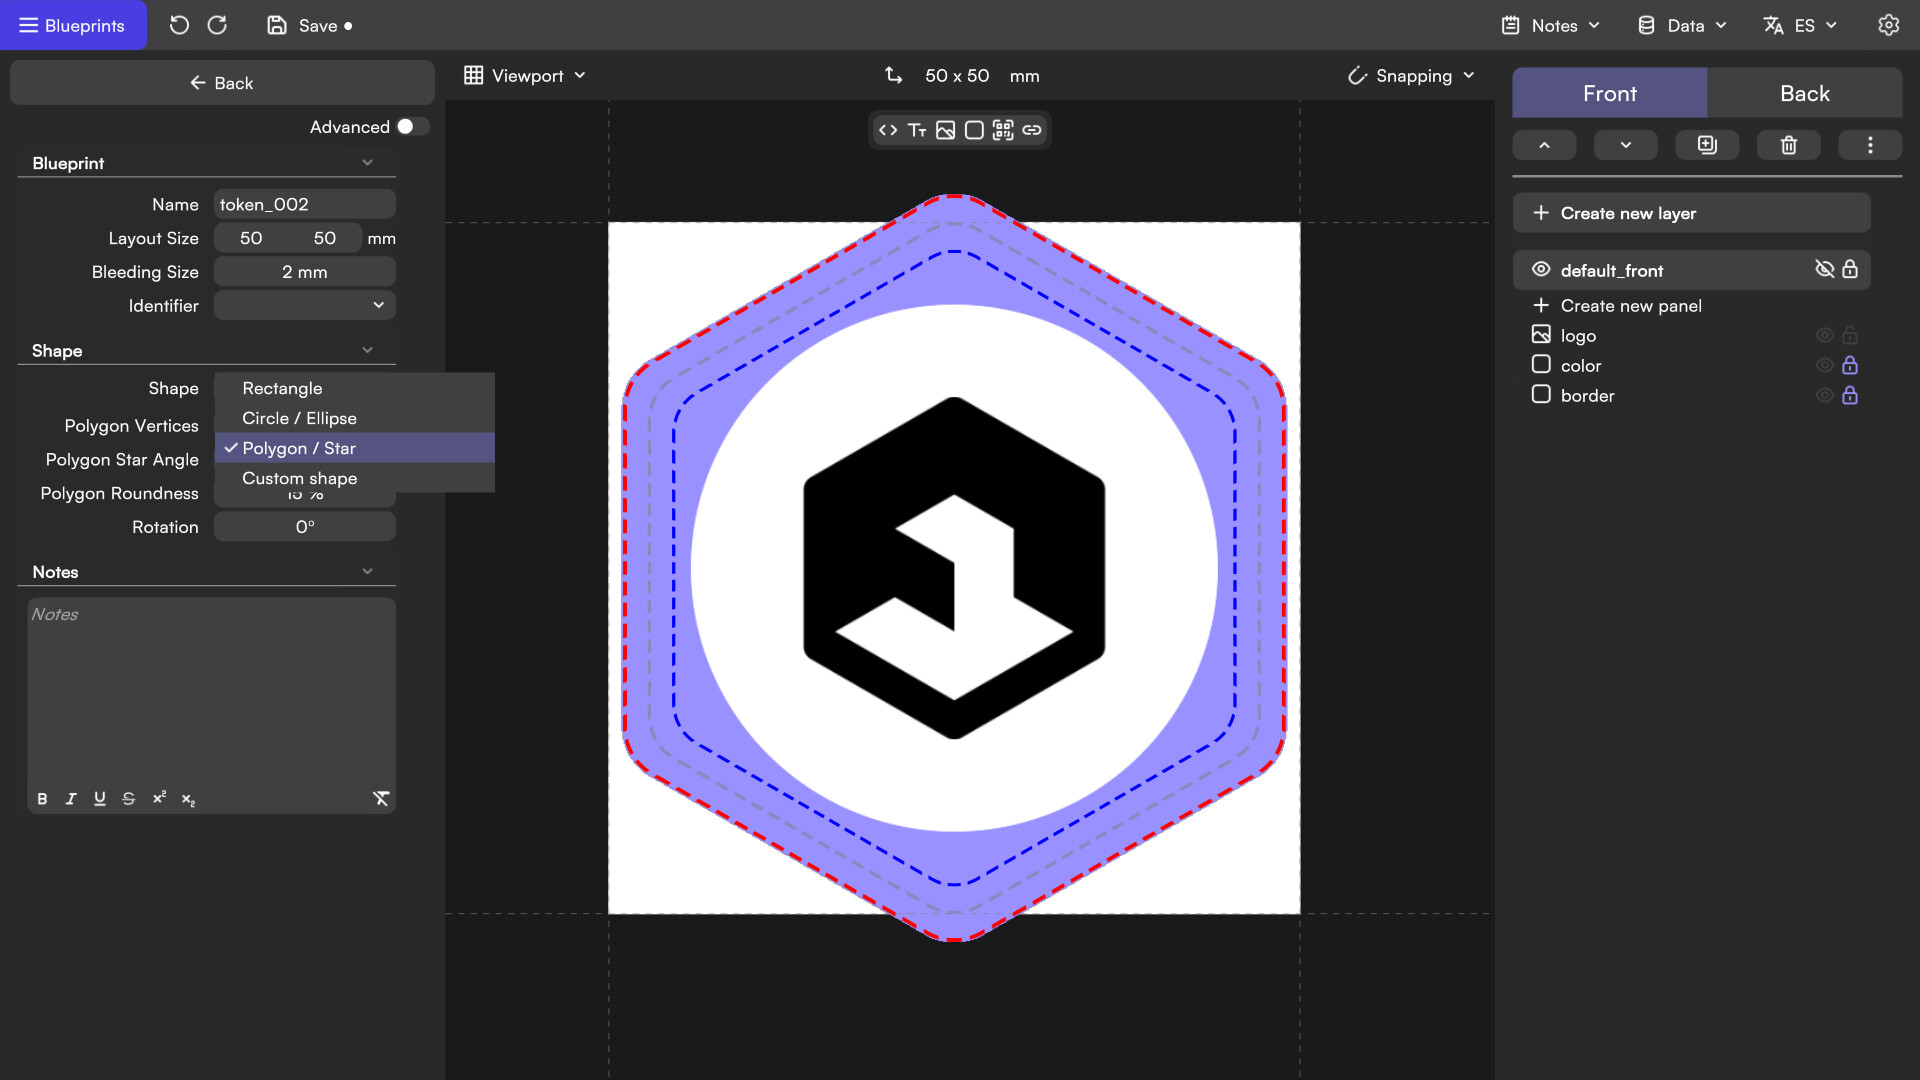Screen dimensions: 1920x1080
Task: Open settings gear icon
Action: [1888, 25]
